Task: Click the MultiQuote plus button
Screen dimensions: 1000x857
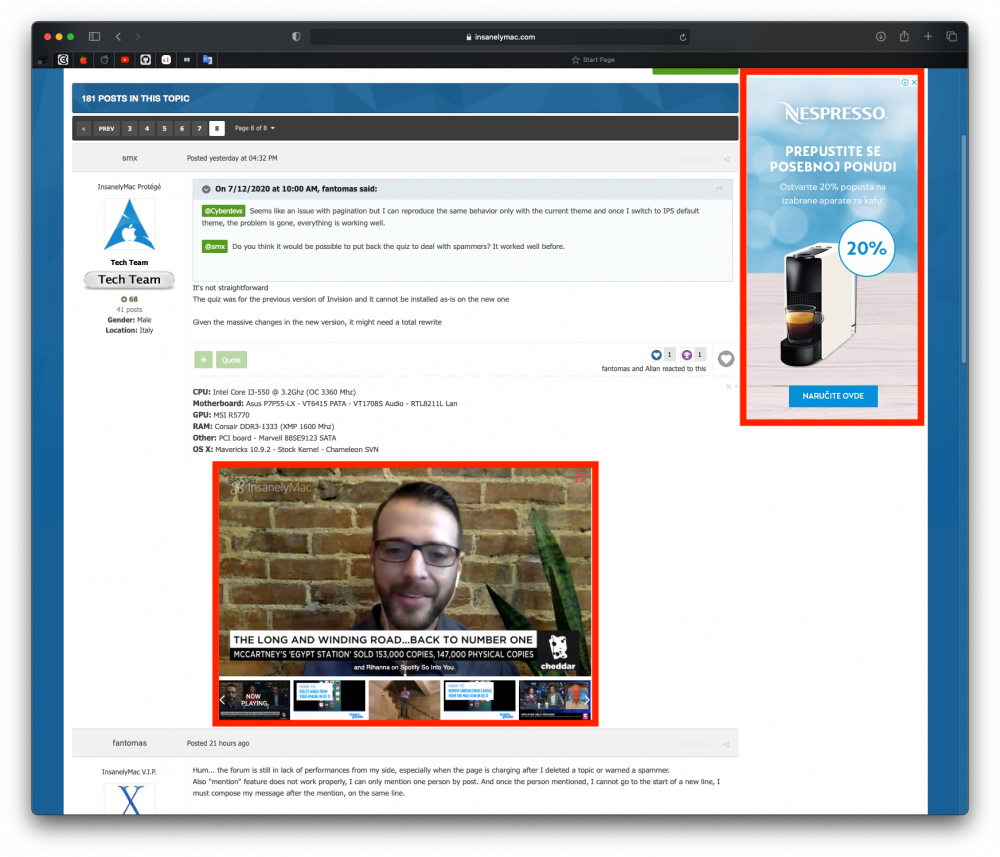Action: click(203, 360)
